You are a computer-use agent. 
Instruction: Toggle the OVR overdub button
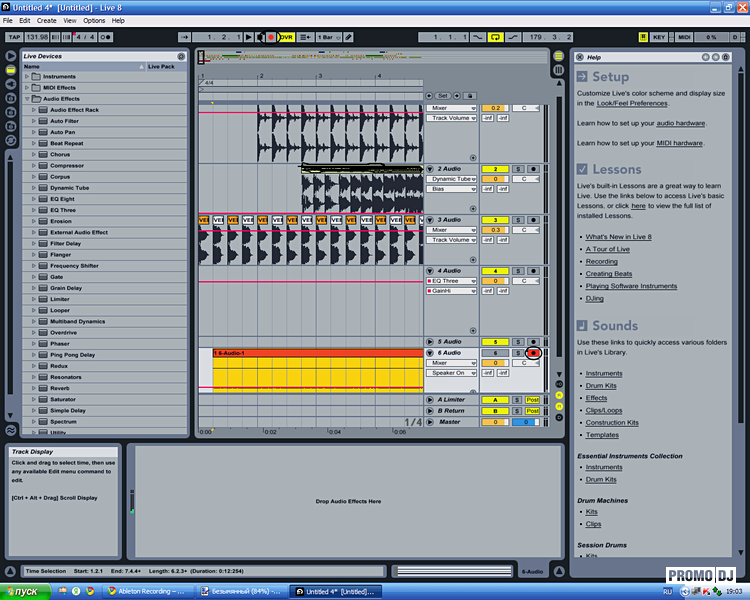(286, 37)
